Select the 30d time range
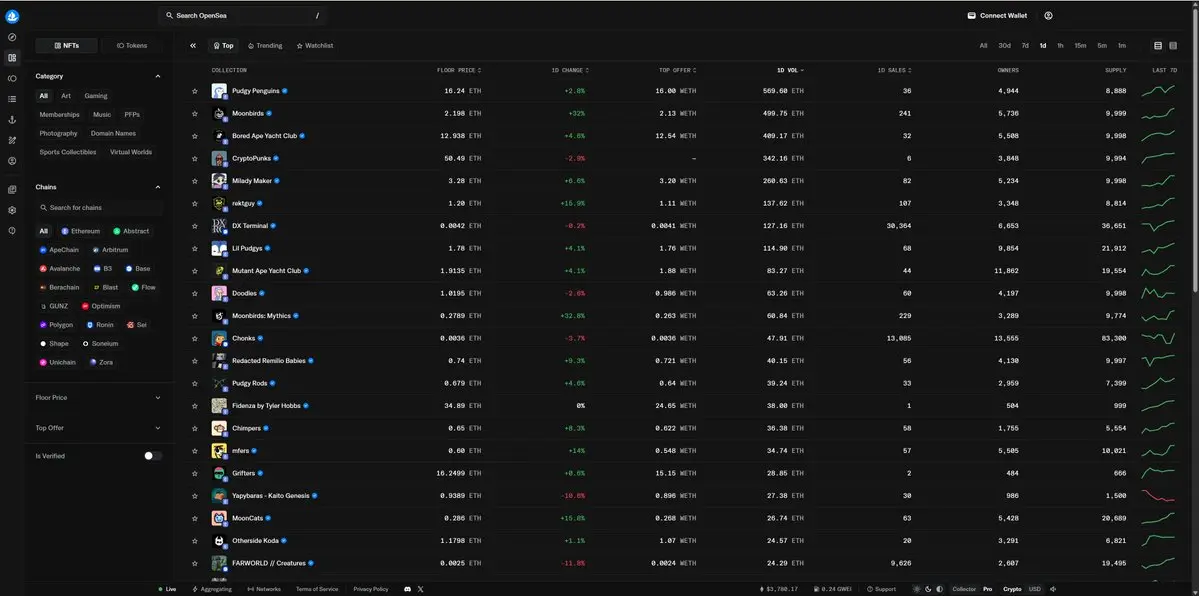 click(1004, 46)
